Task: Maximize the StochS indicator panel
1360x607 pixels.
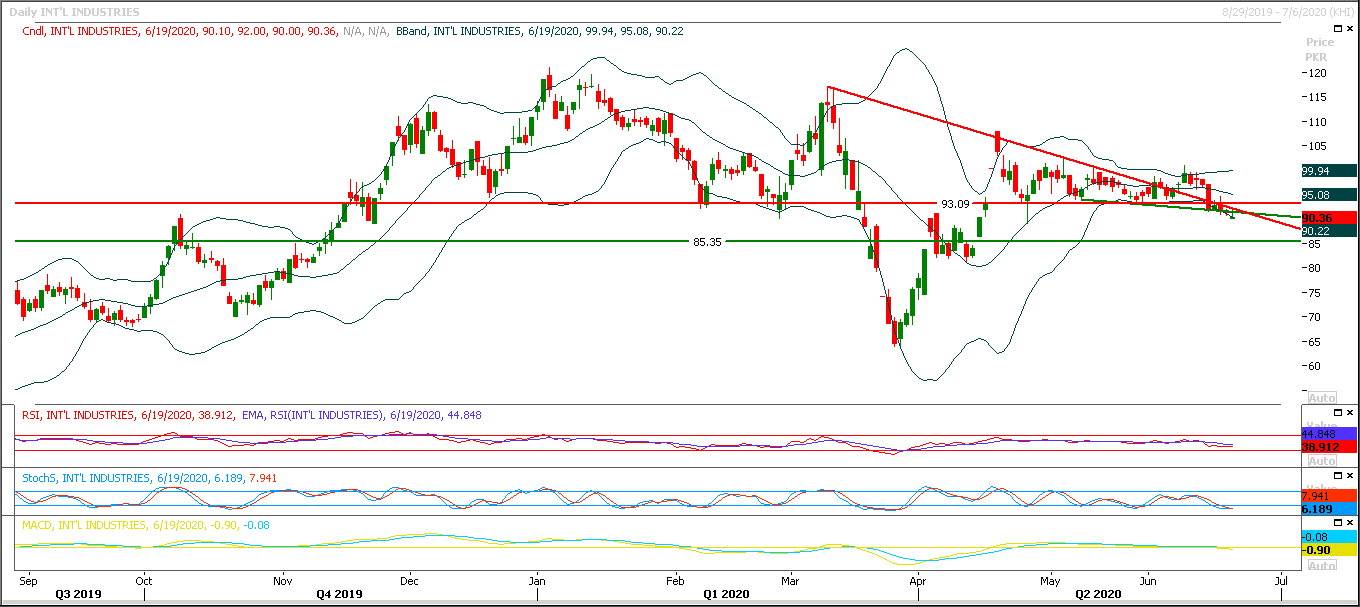Action: click(x=1336, y=474)
